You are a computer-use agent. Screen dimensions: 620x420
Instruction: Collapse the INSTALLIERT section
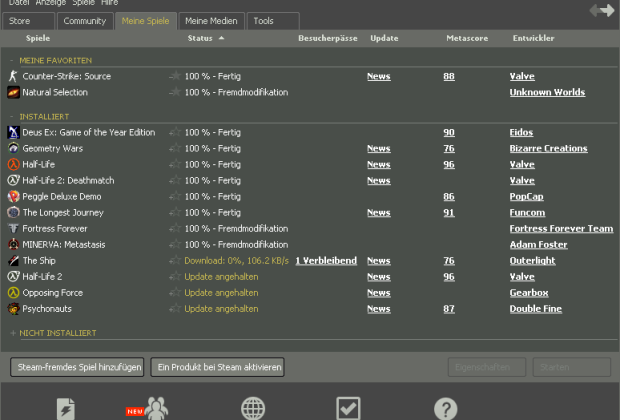tap(11, 117)
